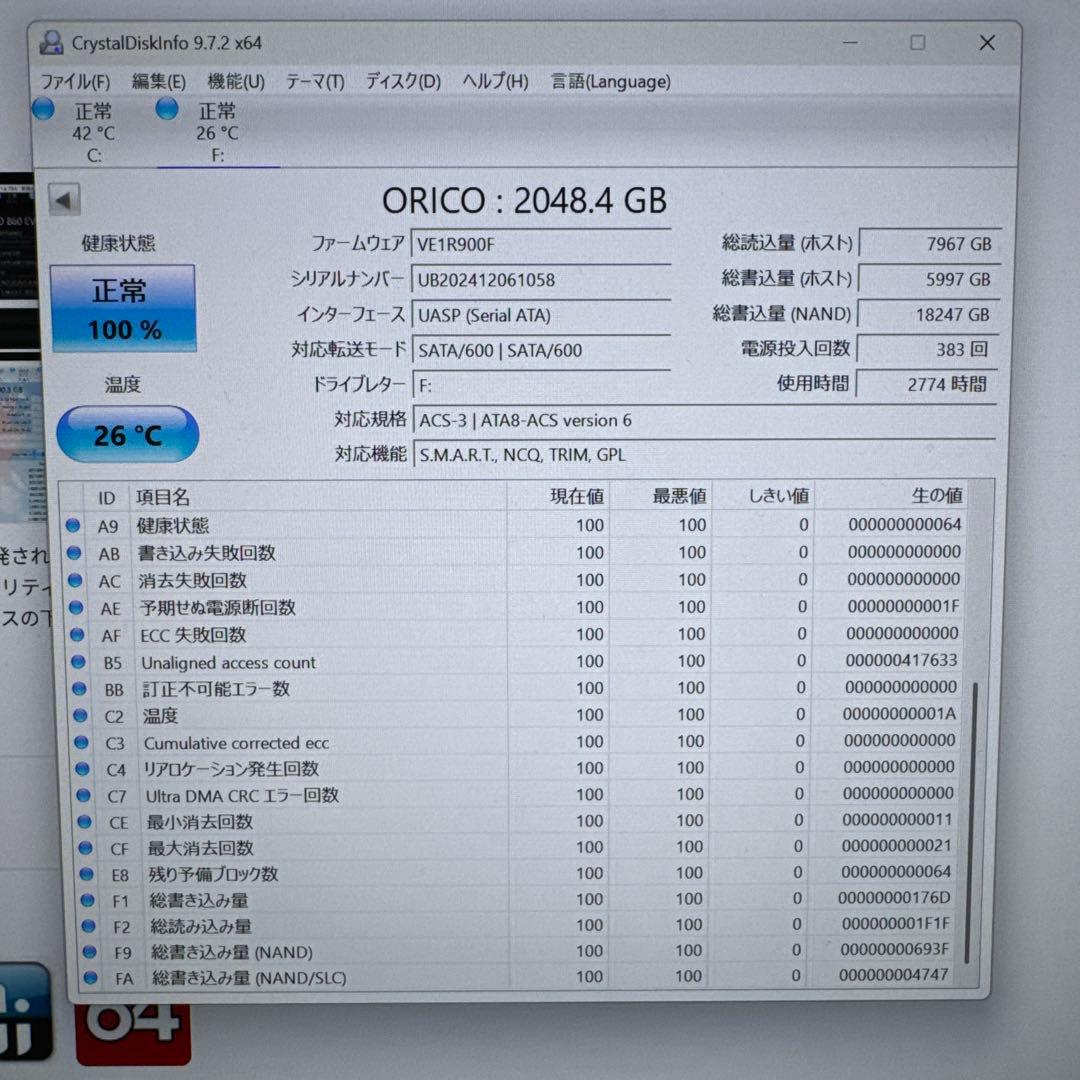Click the previous disk arrow button
Viewport: 1080px width, 1080px height.
(64, 200)
